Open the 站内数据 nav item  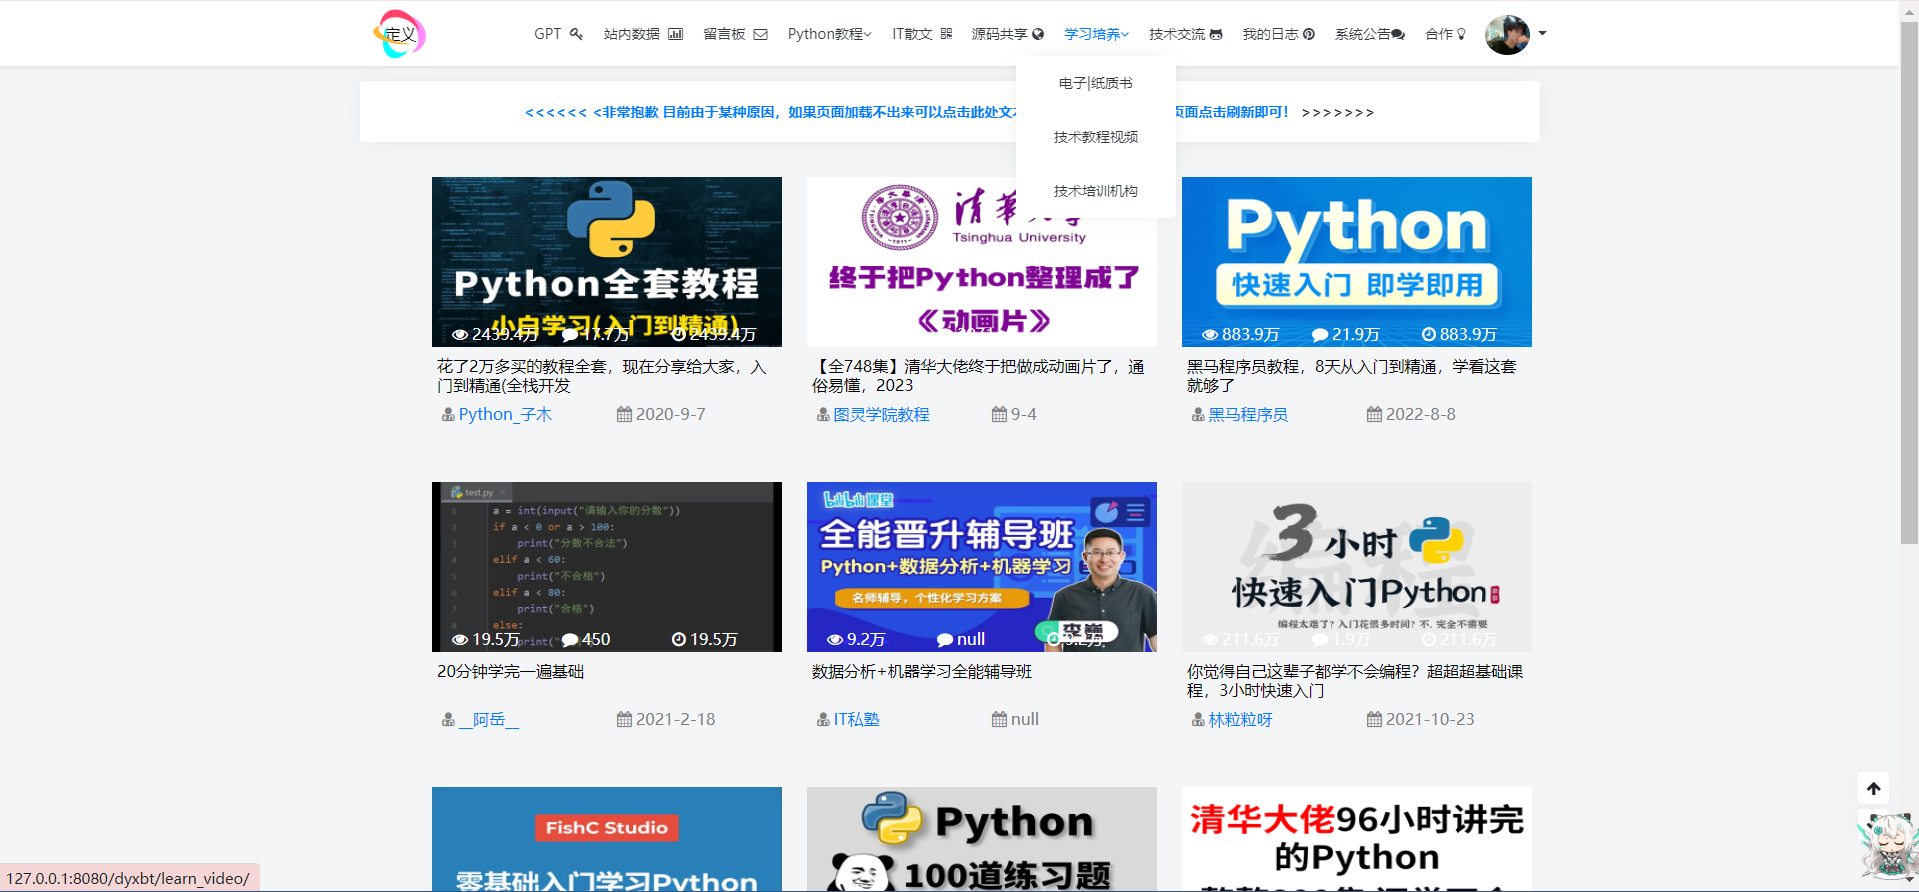coord(643,34)
